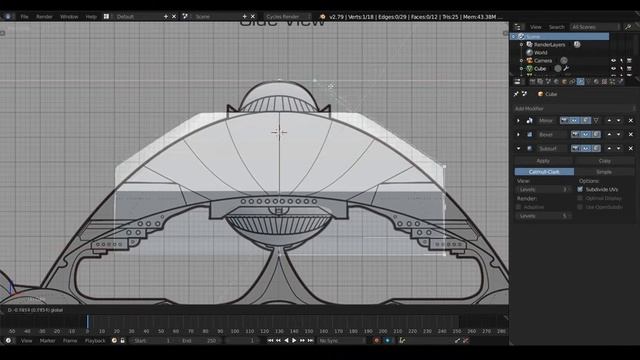Open the Particles properties tab

click(612, 82)
